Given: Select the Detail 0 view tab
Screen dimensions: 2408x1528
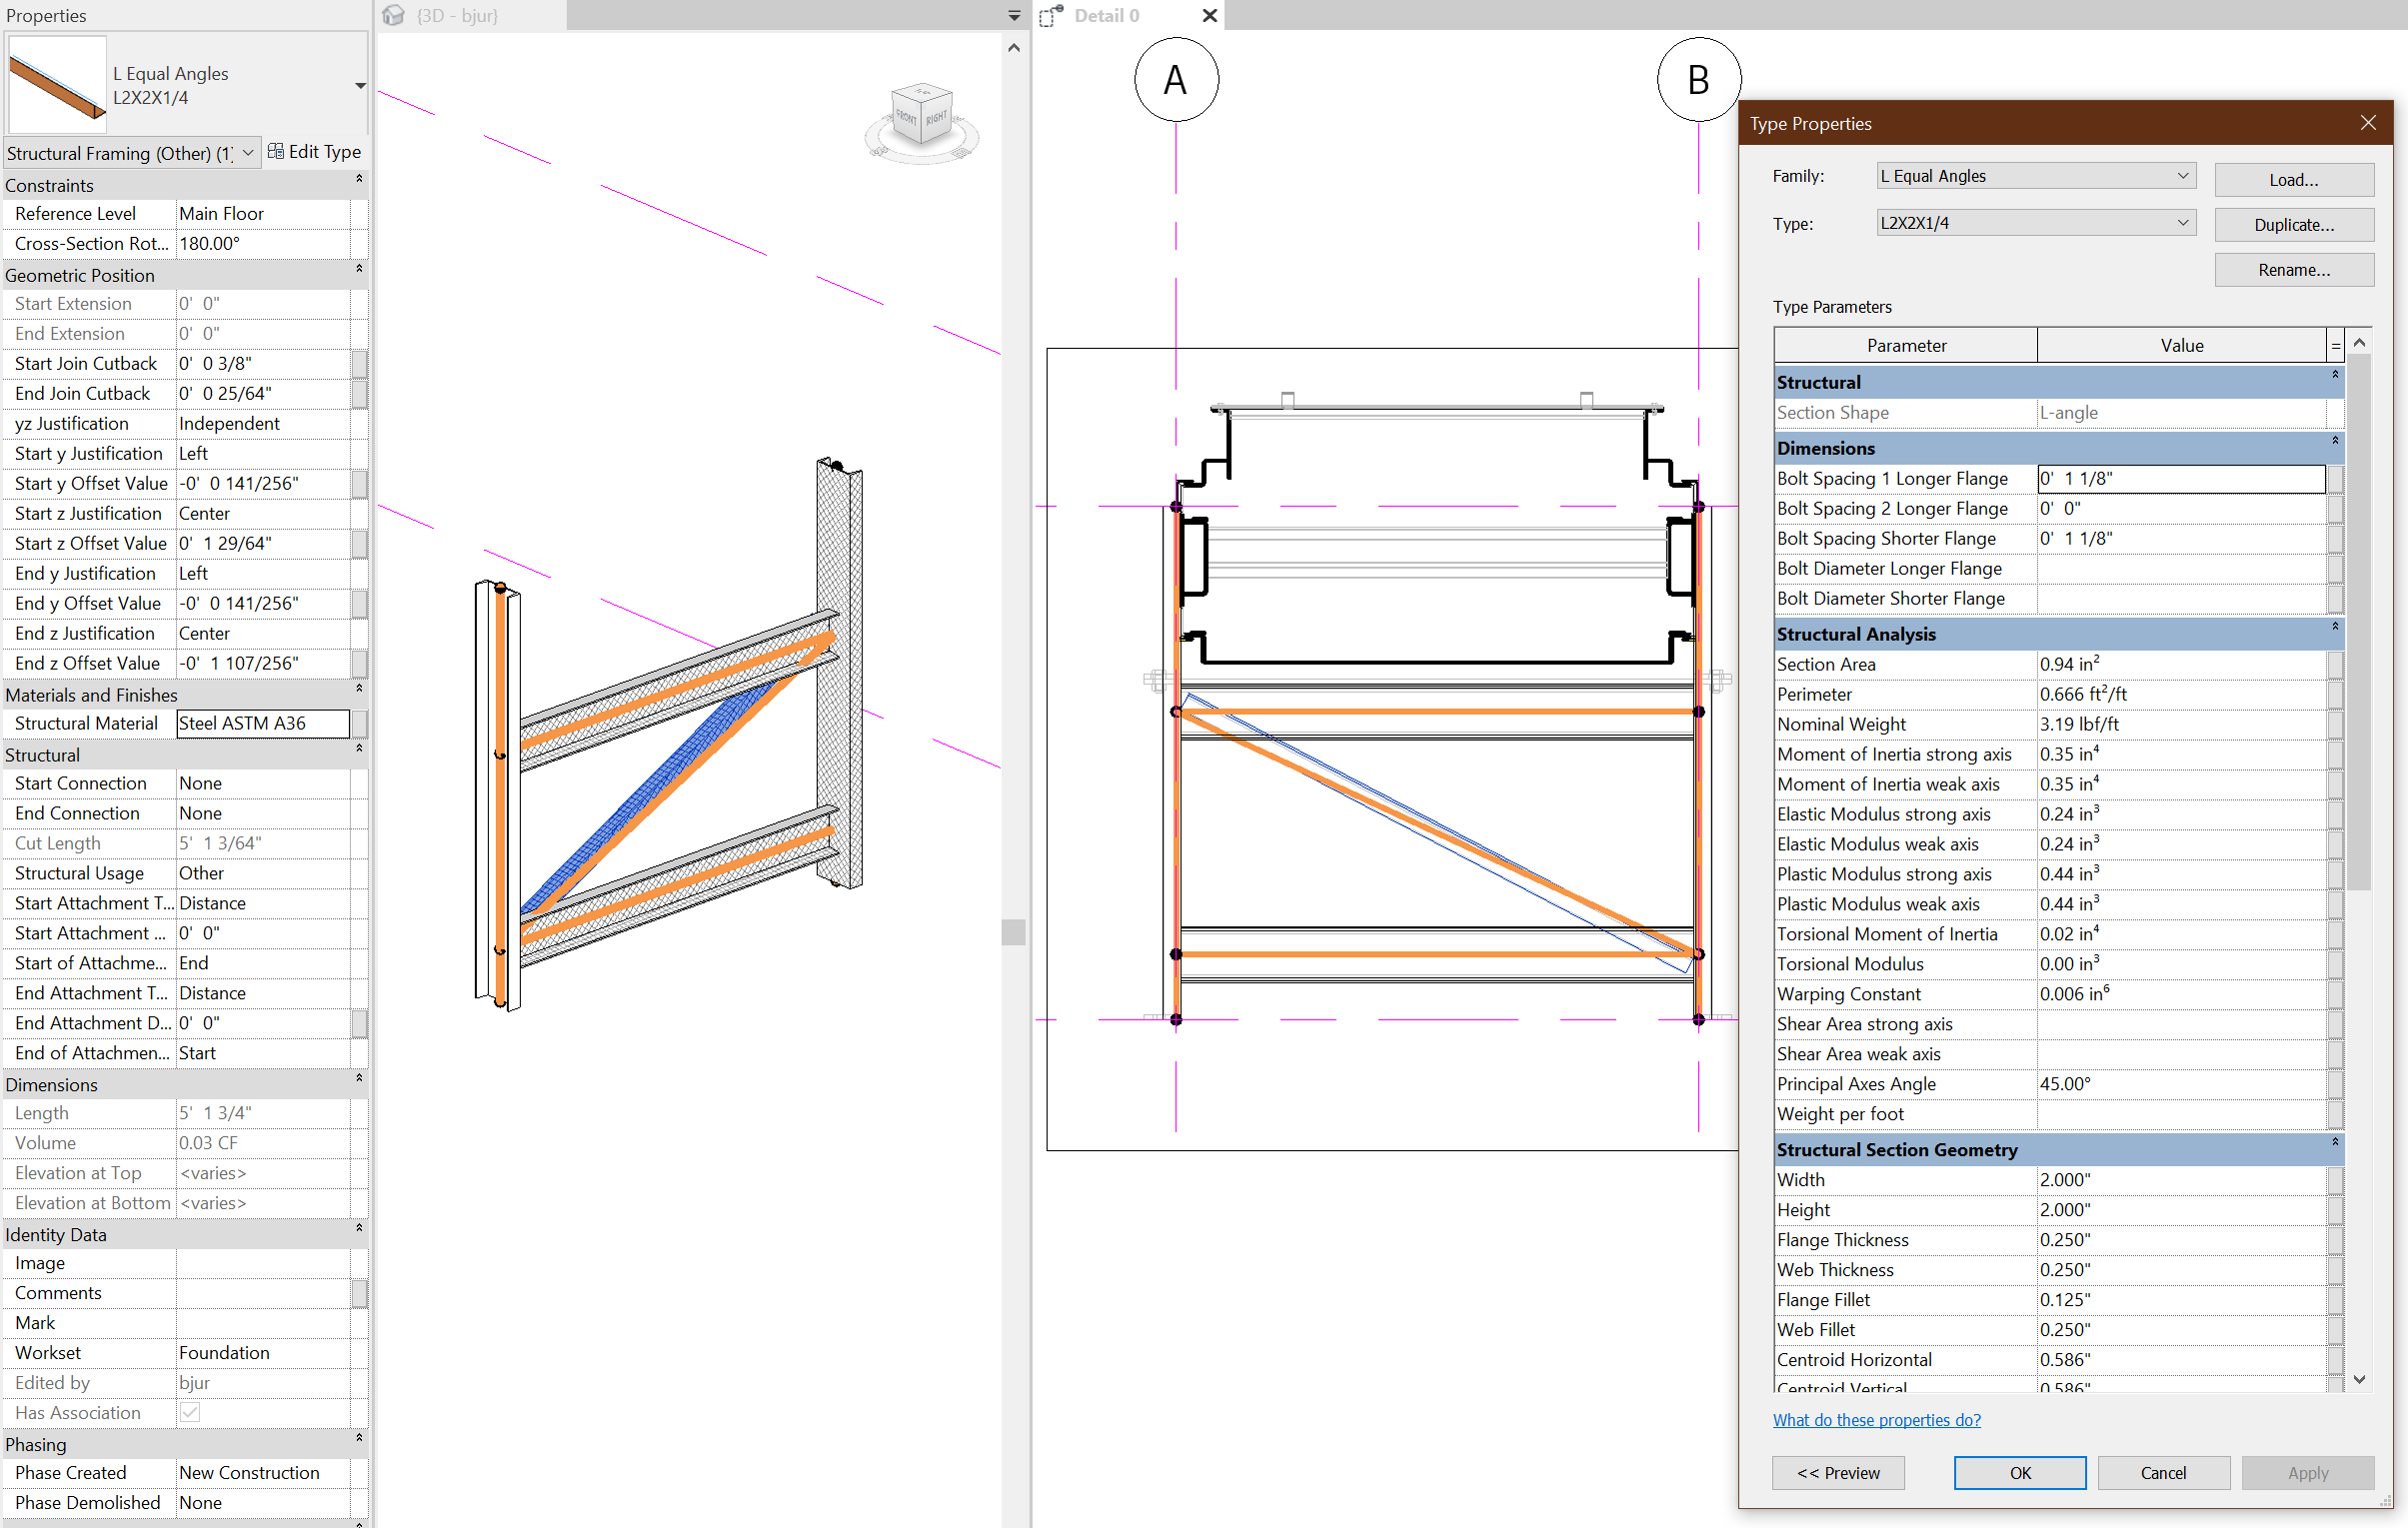Looking at the screenshot, I should point(1105,15).
